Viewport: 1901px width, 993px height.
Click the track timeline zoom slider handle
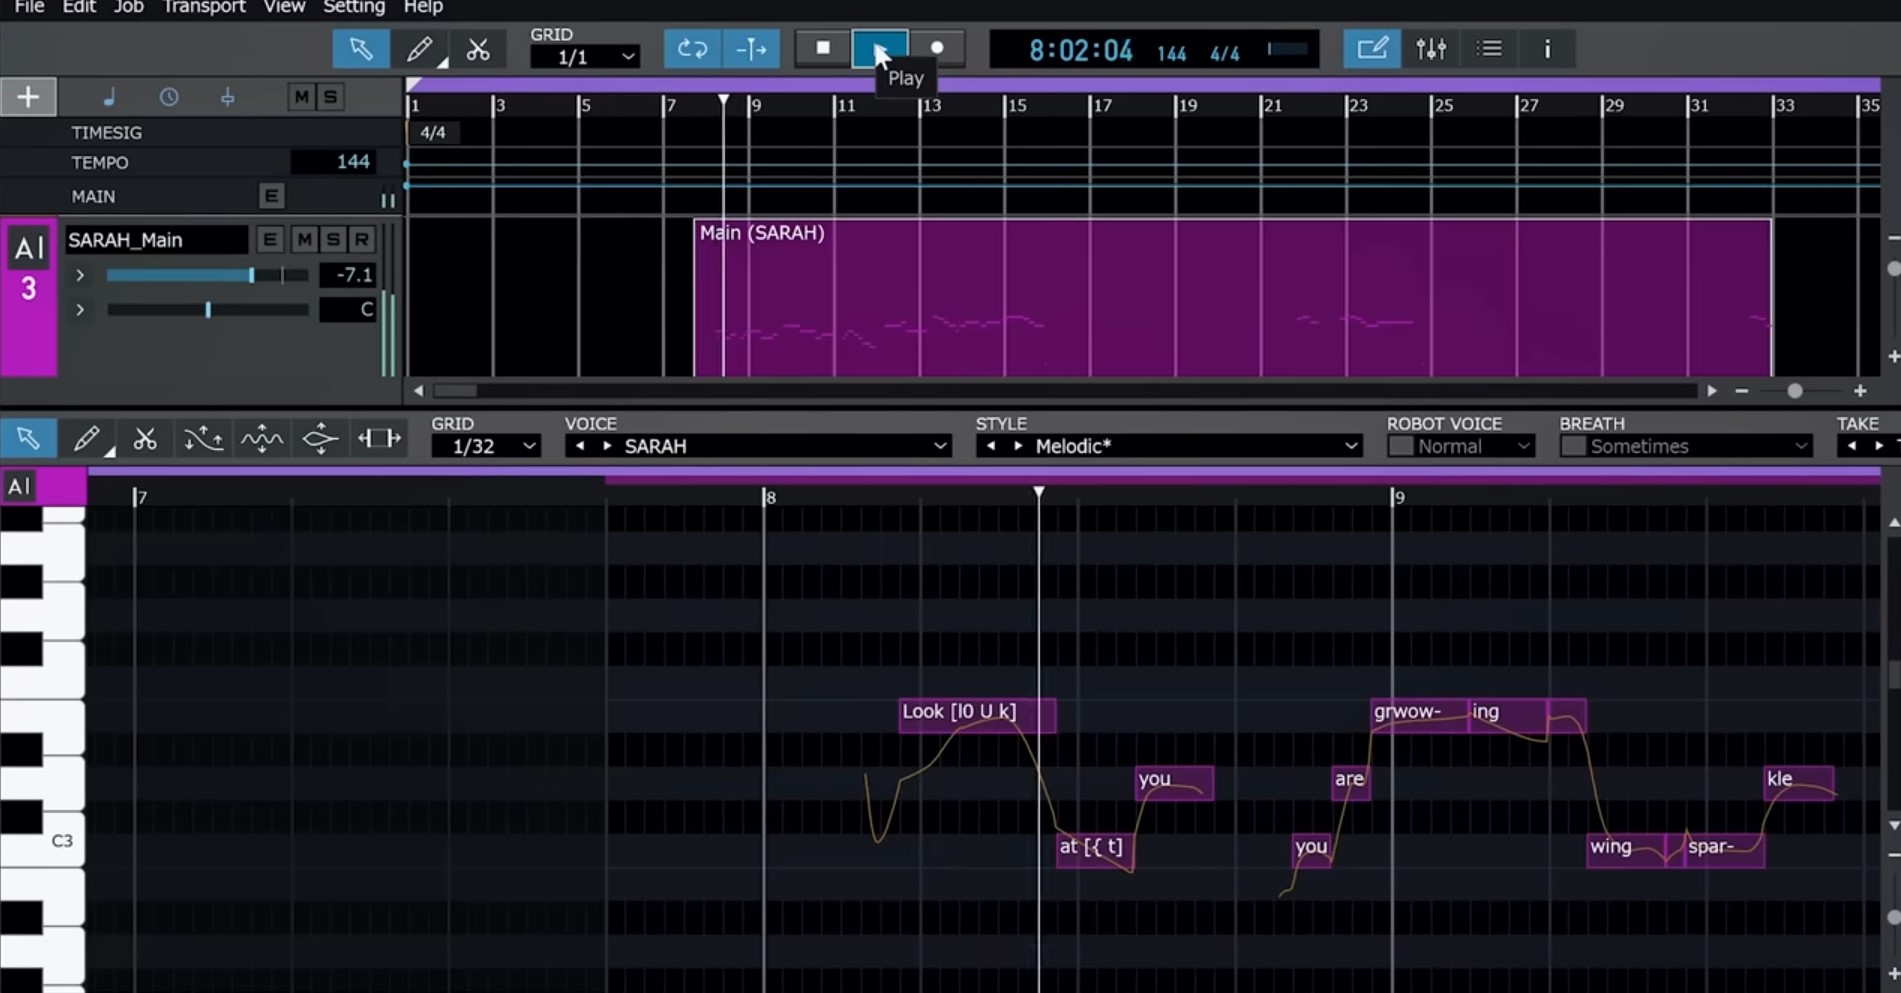pyautogui.click(x=1795, y=391)
